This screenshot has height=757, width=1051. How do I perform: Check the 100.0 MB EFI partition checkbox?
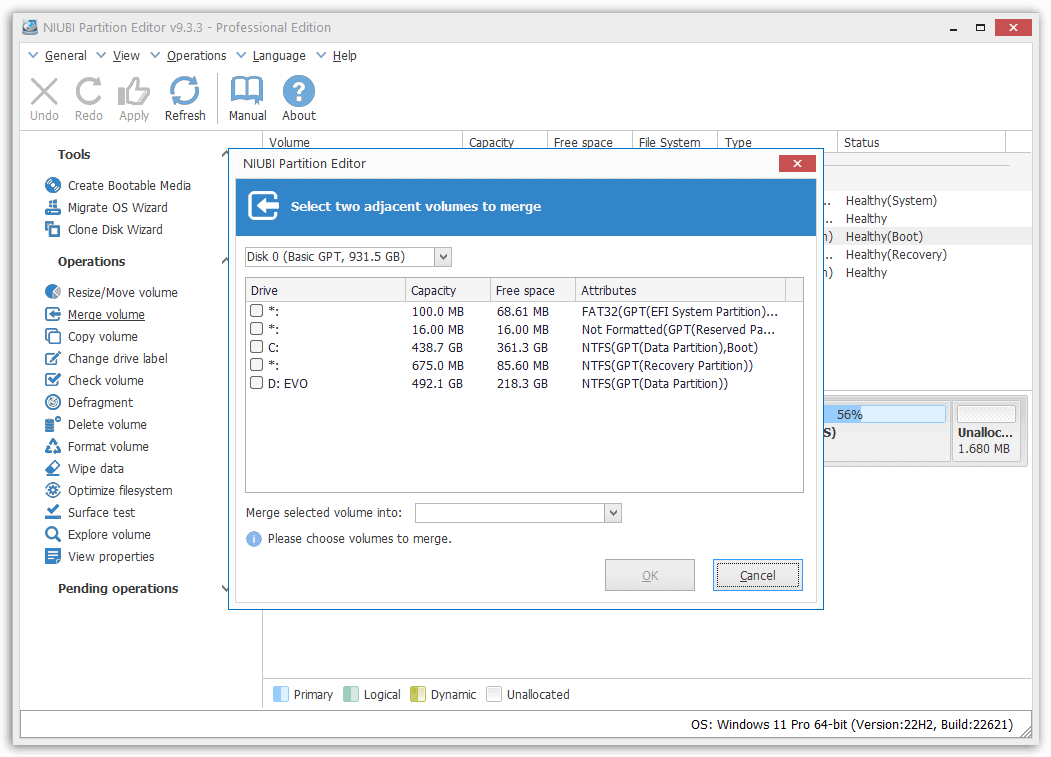pyautogui.click(x=256, y=310)
